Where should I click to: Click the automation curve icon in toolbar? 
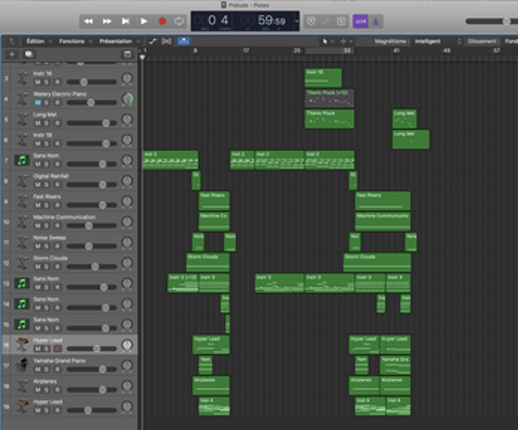pos(153,41)
